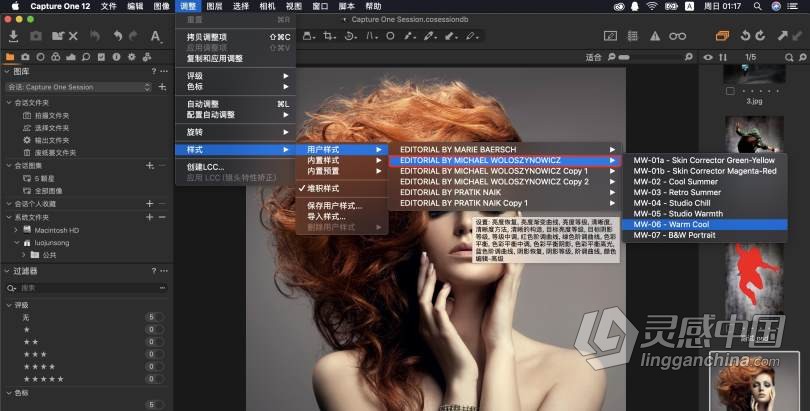Open the 图层 menu in menu bar

pos(214,6)
